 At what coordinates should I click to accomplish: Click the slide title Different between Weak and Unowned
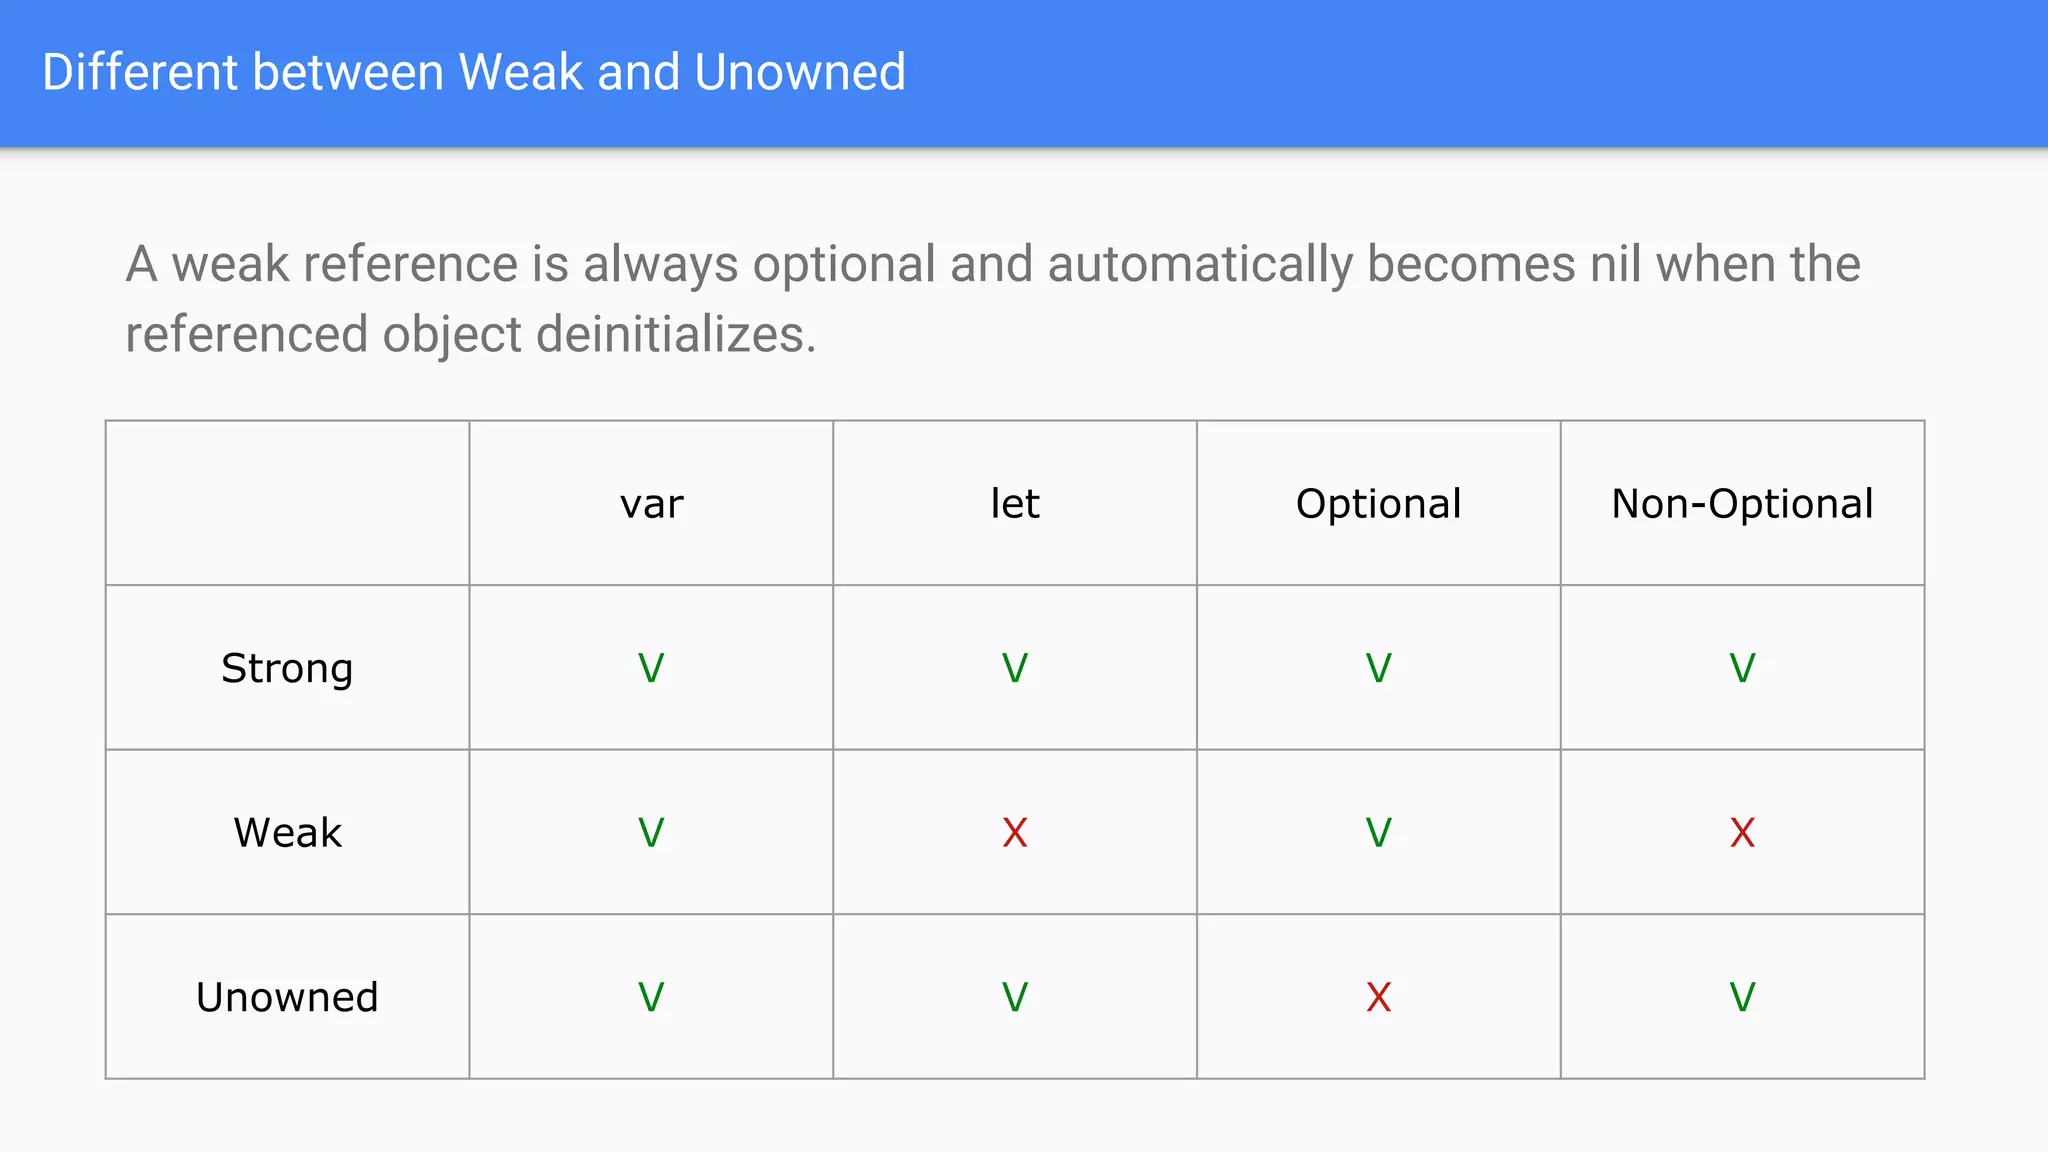click(x=474, y=72)
